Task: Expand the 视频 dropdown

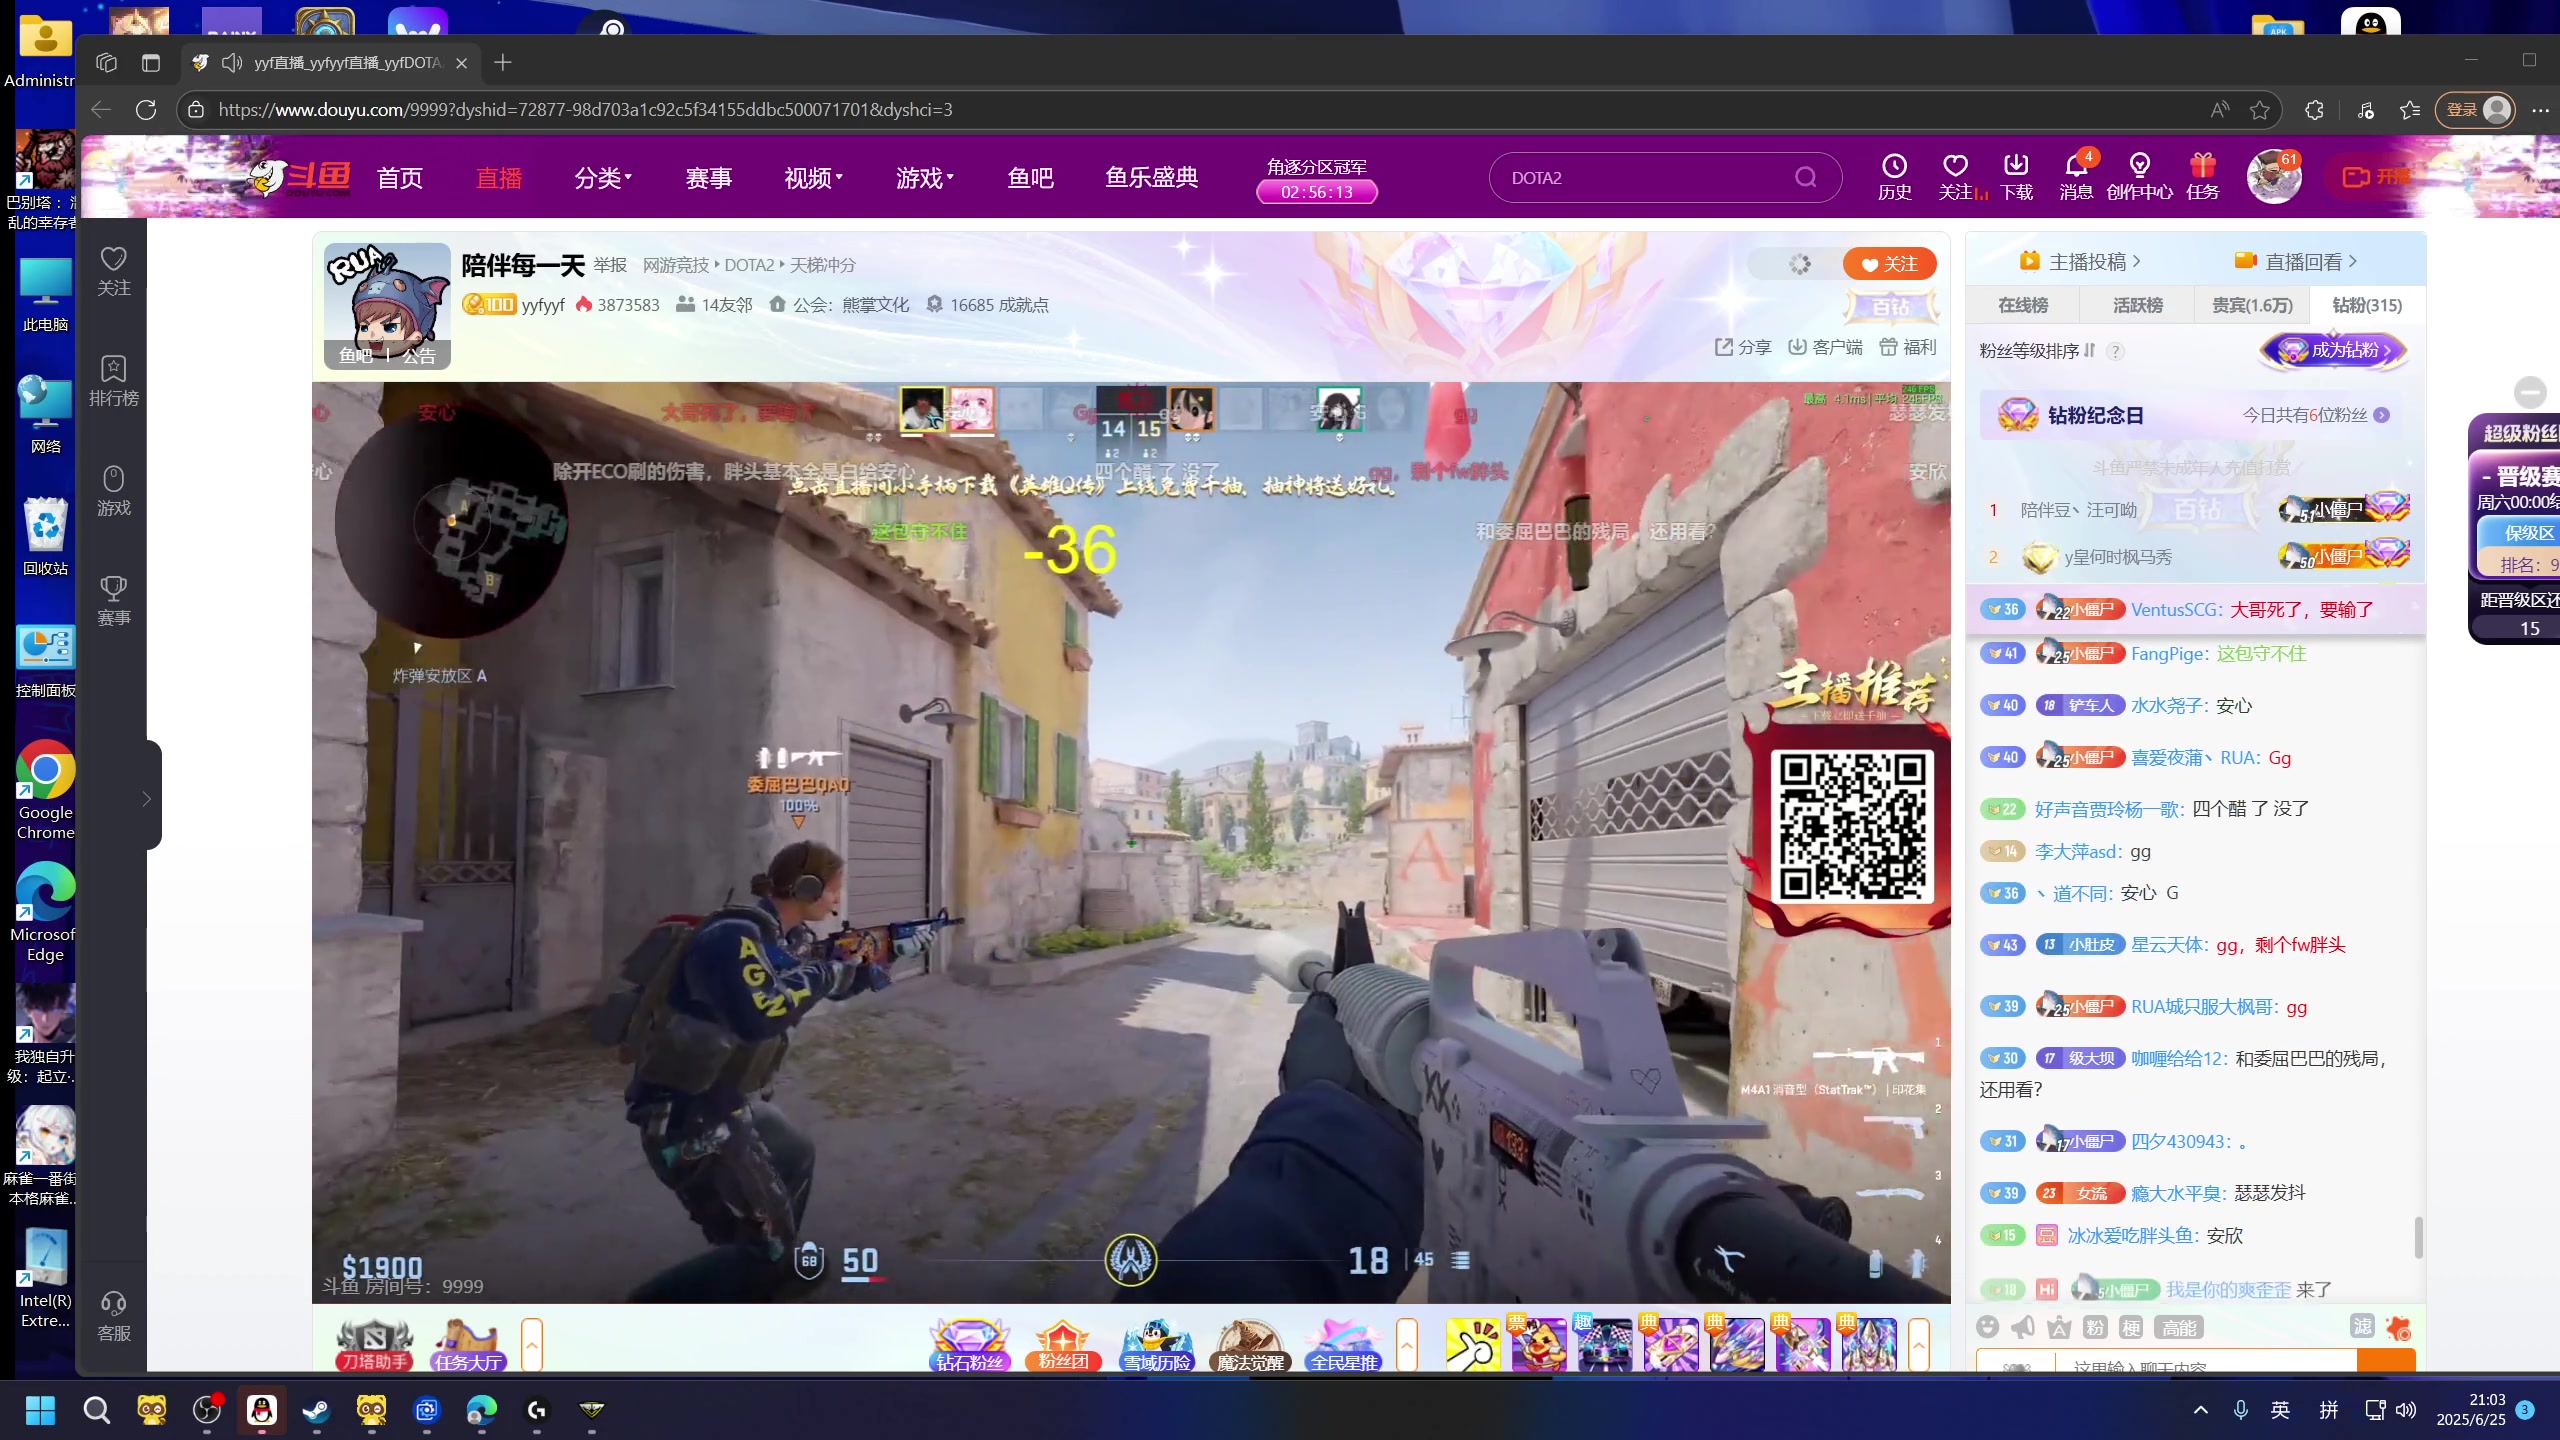Action: click(813, 177)
